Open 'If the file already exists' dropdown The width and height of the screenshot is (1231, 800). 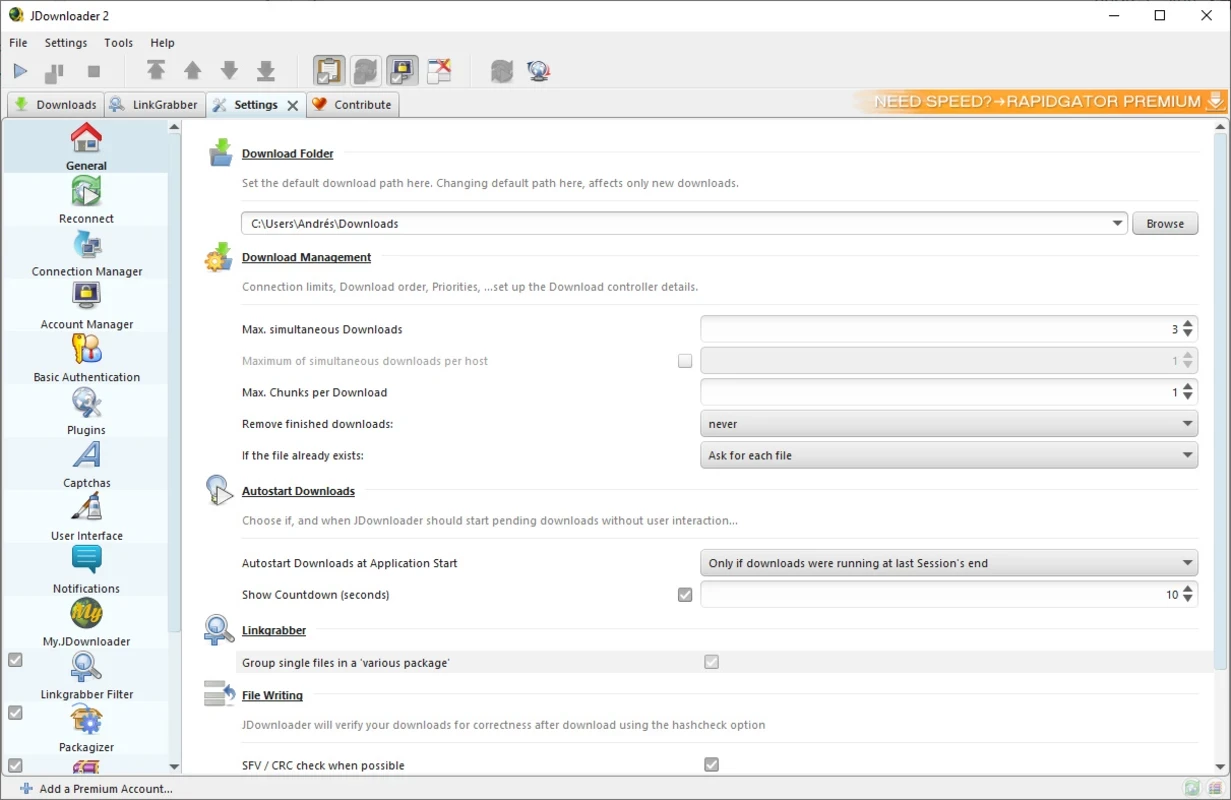pos(948,455)
